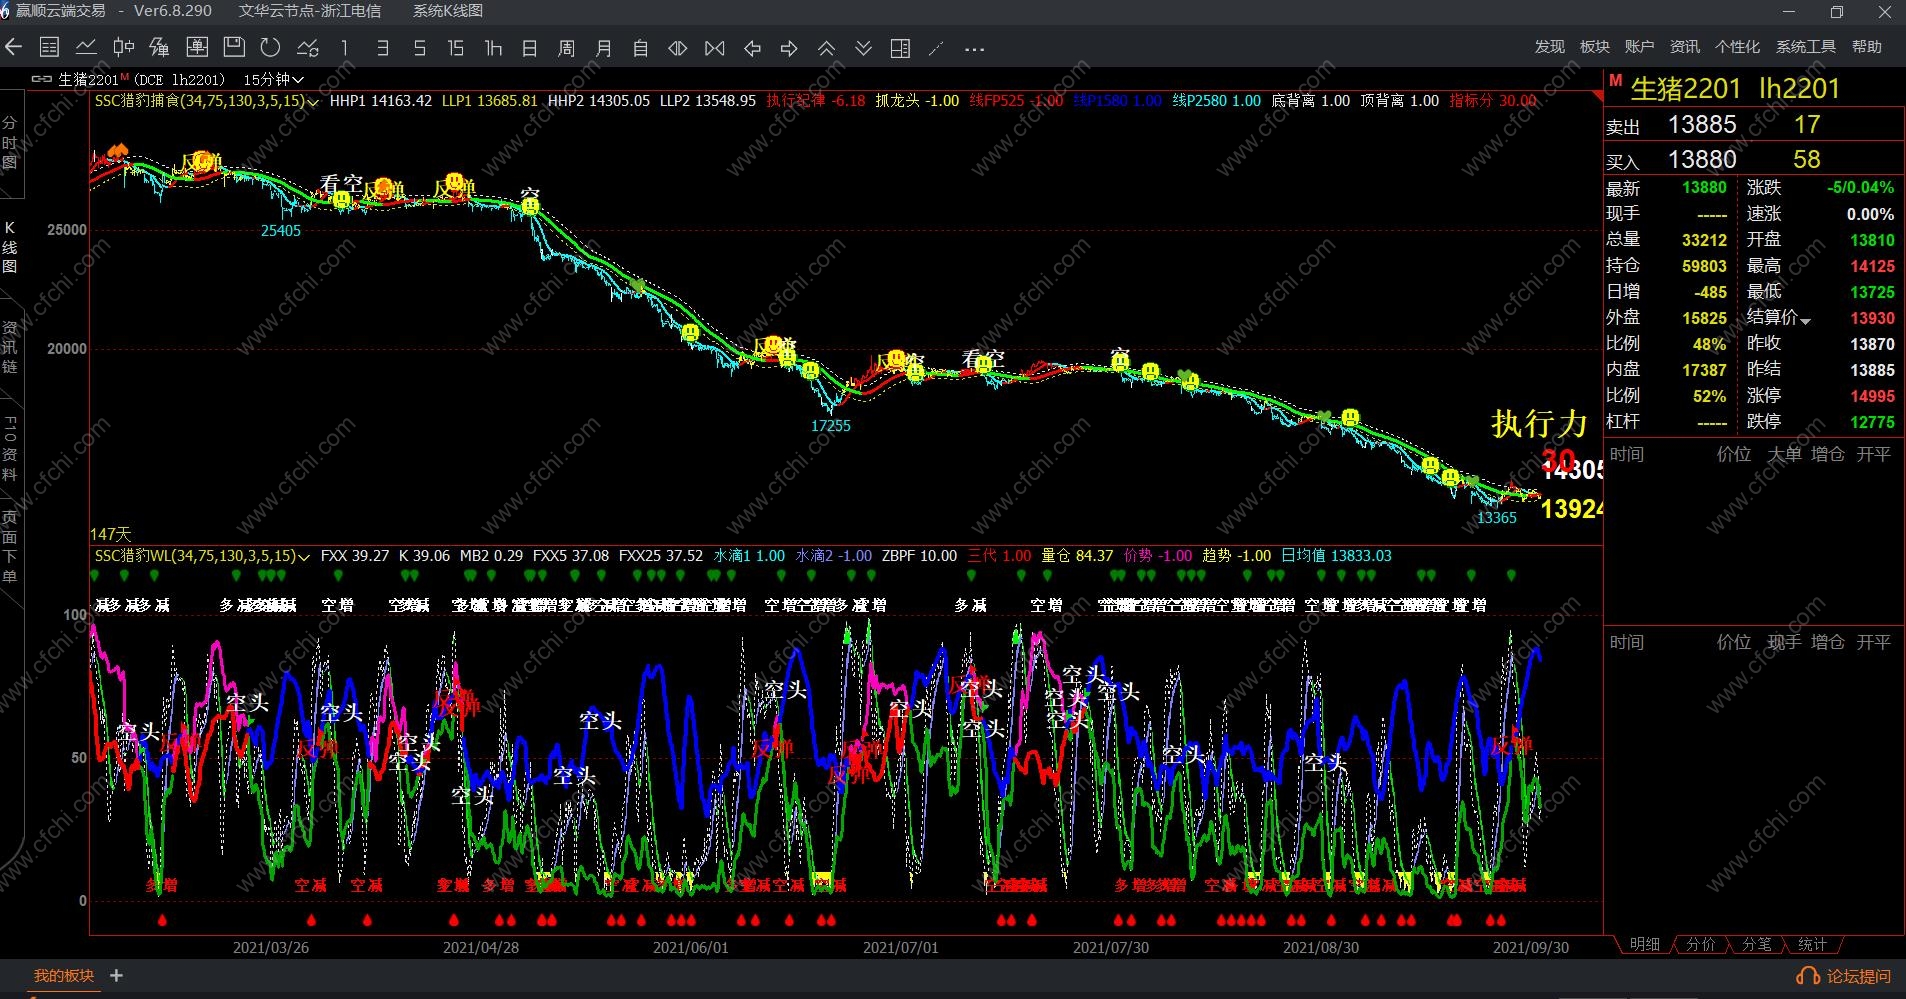1906x999 pixels.
Task: Click the double-up chevron toolbar icon
Action: click(826, 48)
